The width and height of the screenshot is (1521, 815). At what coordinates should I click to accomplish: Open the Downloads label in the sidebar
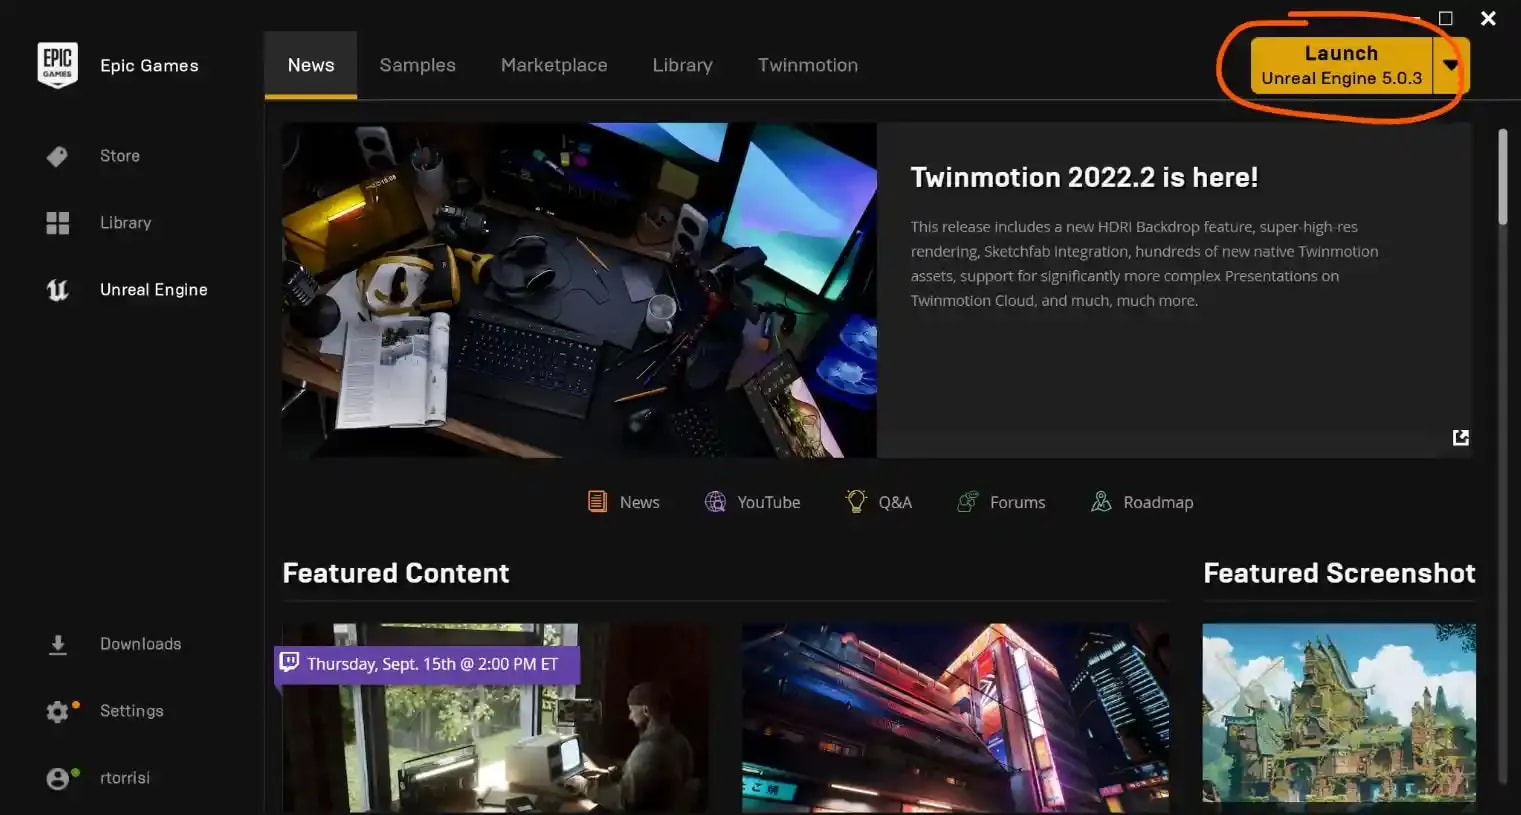(x=140, y=645)
